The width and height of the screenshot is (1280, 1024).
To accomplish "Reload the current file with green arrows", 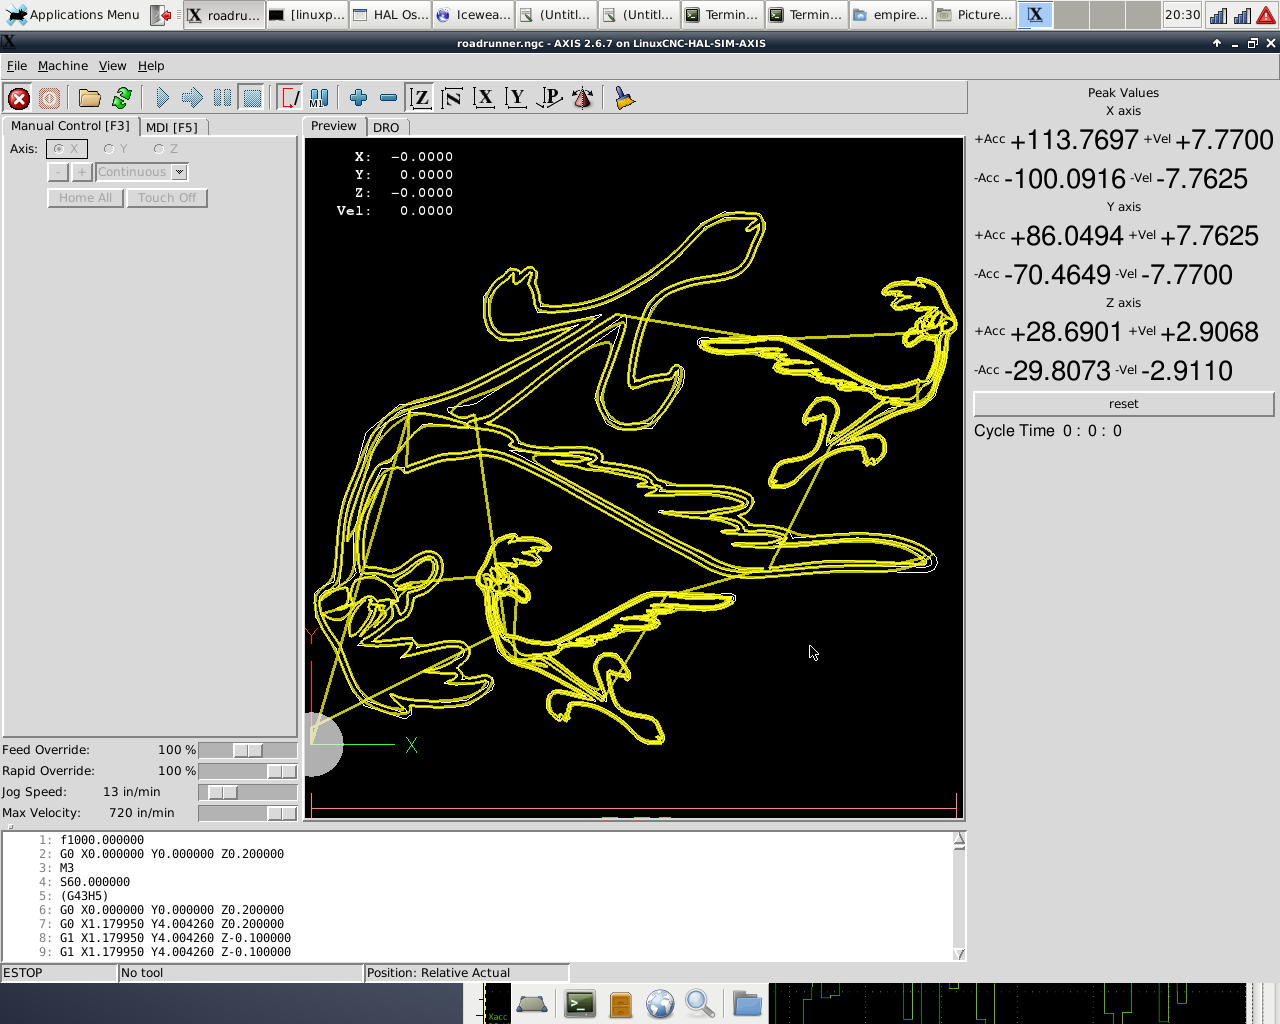I will coord(122,98).
